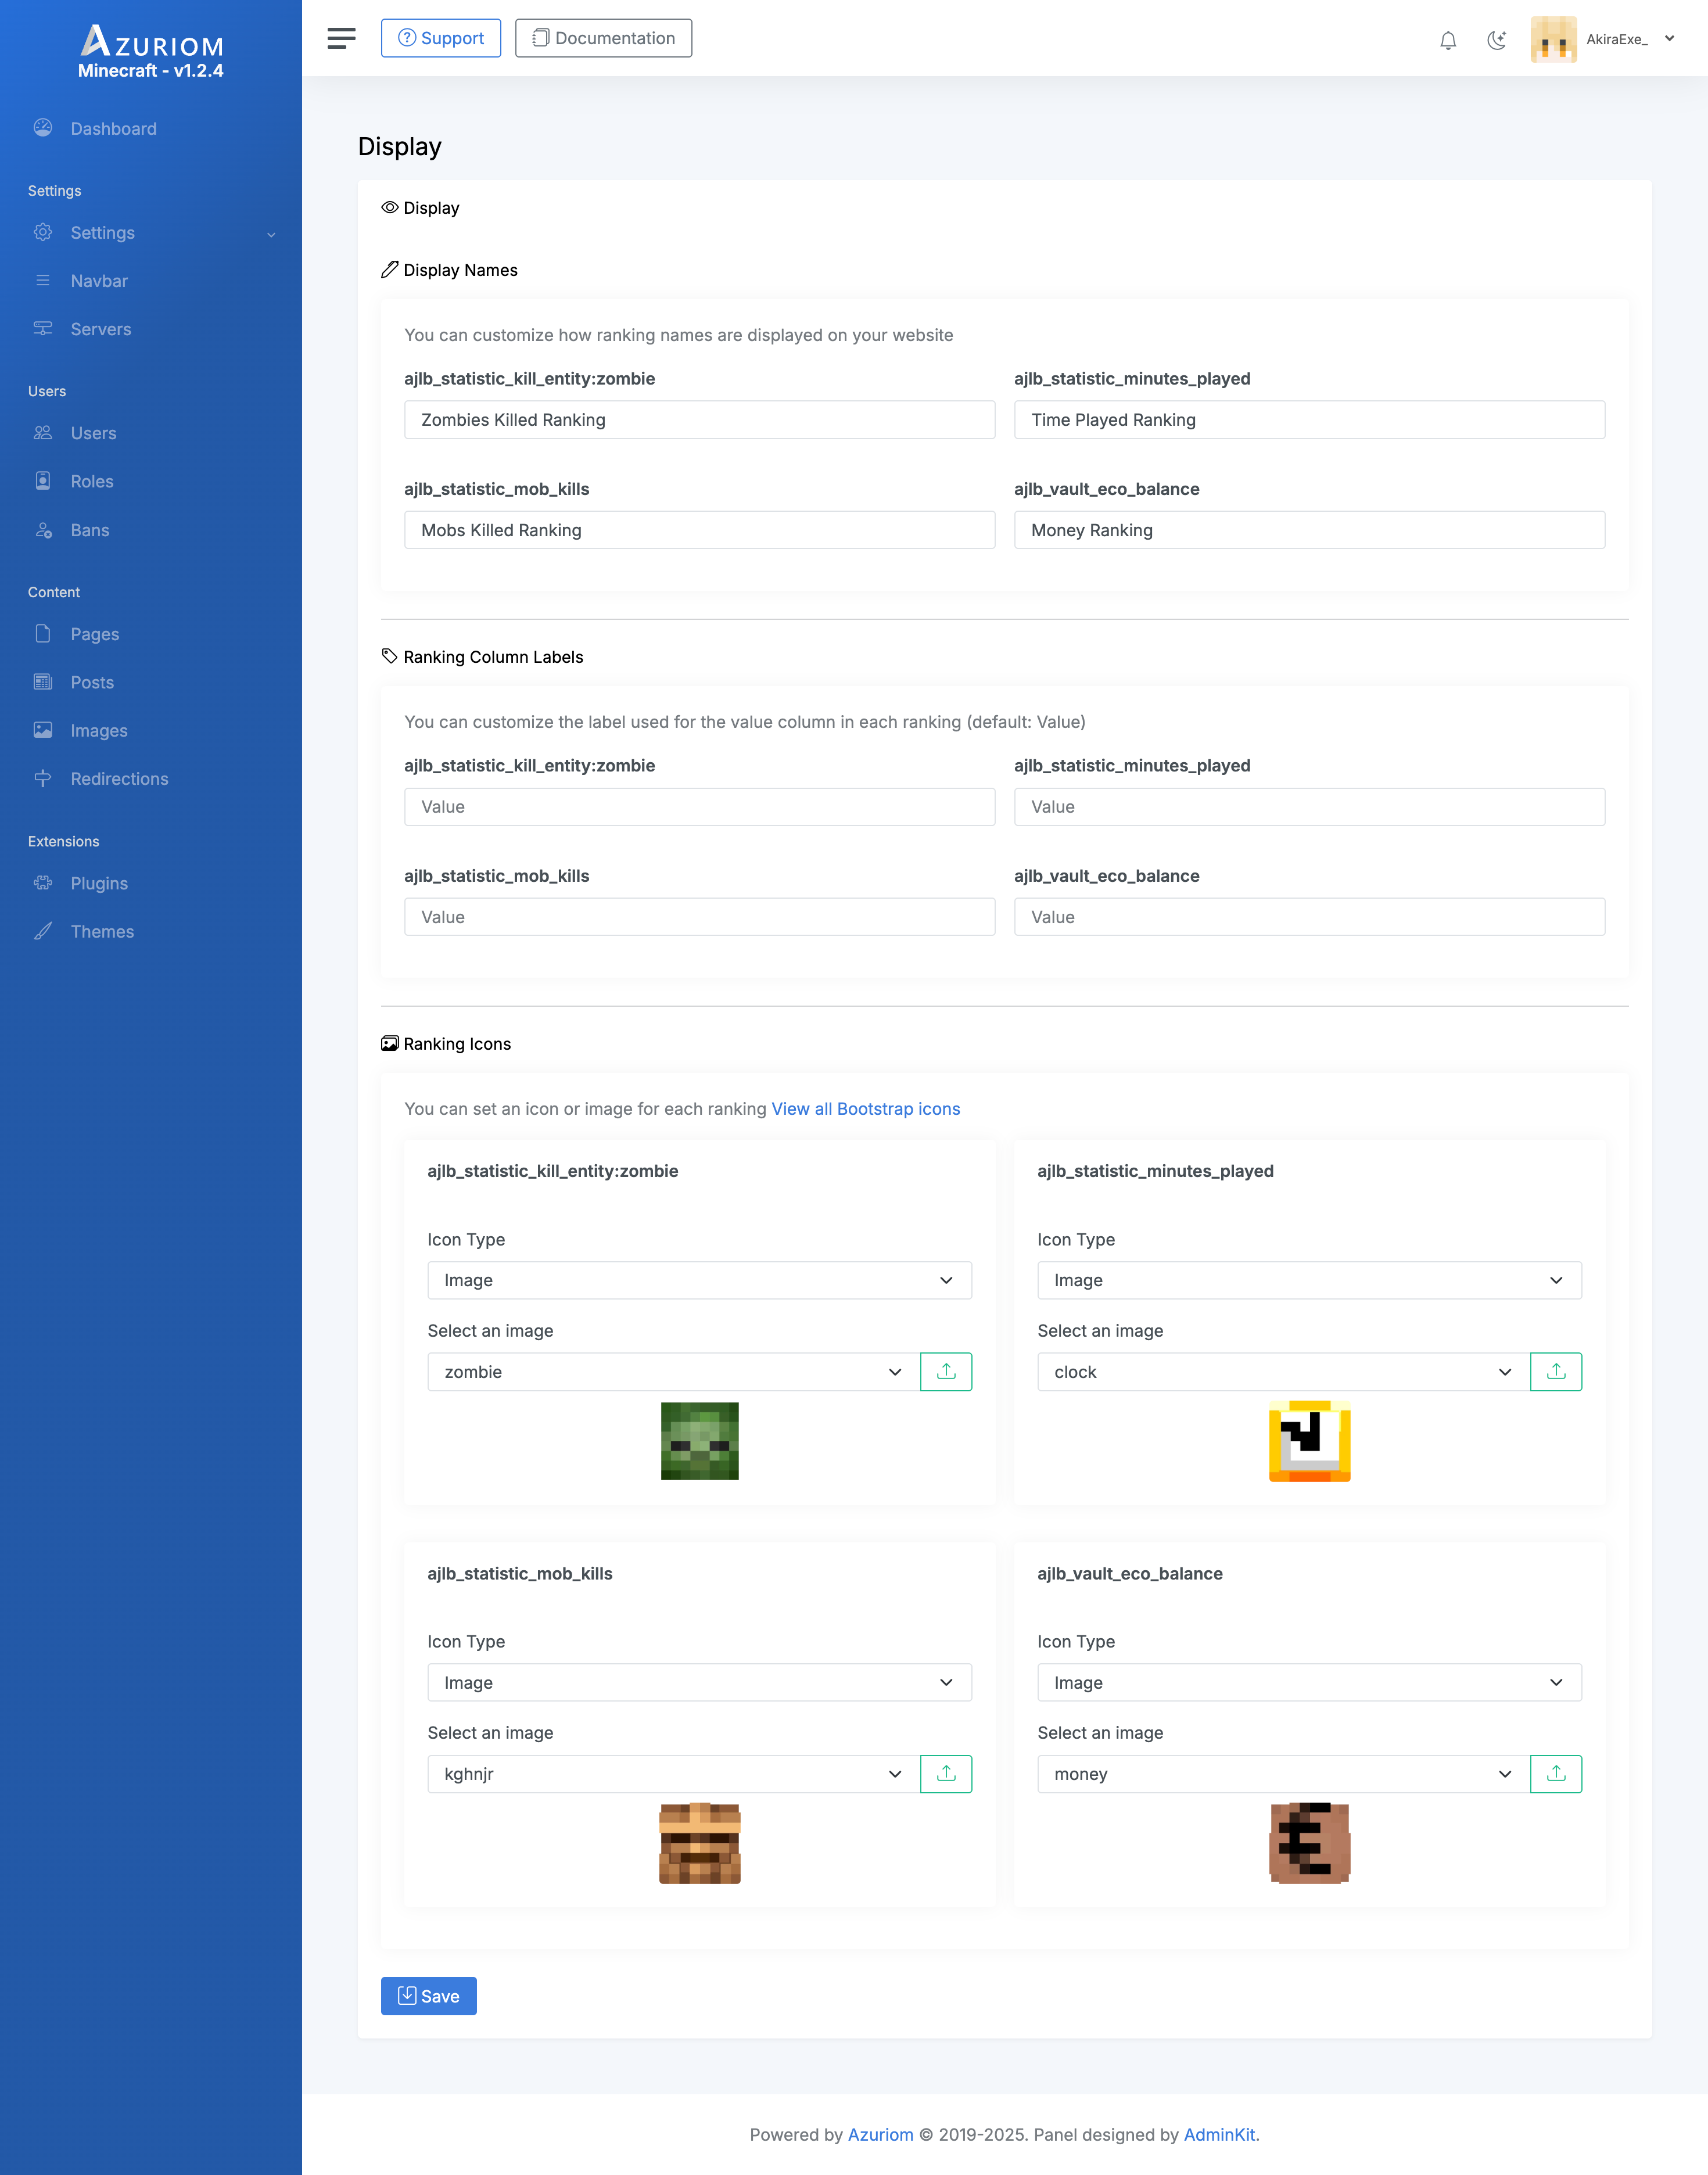Focus minutes_played column label Value field

click(x=1309, y=807)
